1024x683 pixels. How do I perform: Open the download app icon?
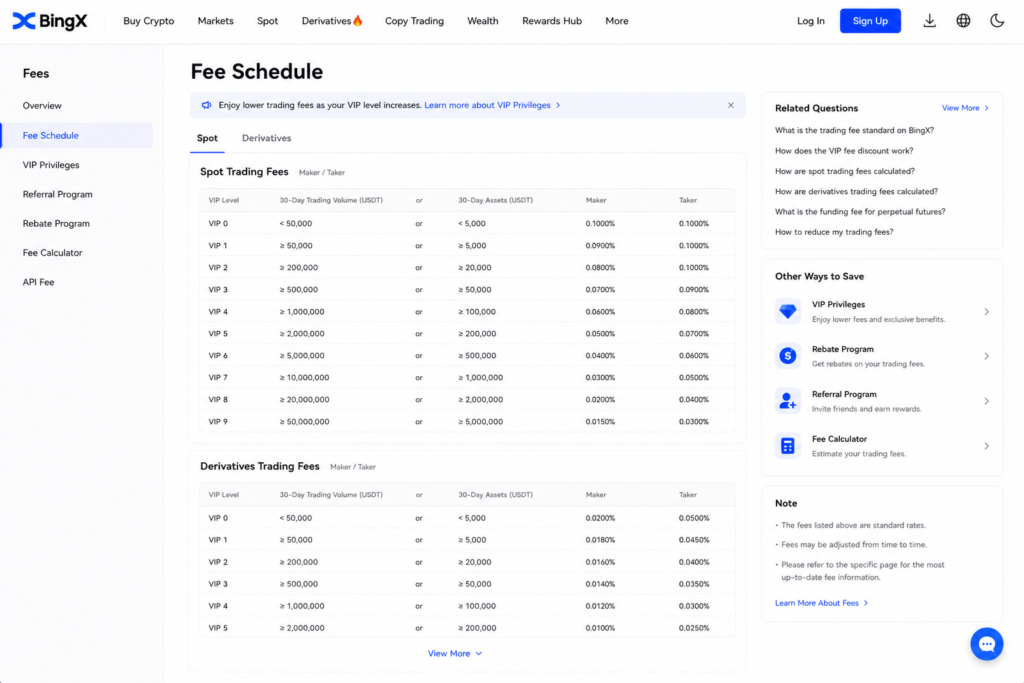[x=929, y=21]
